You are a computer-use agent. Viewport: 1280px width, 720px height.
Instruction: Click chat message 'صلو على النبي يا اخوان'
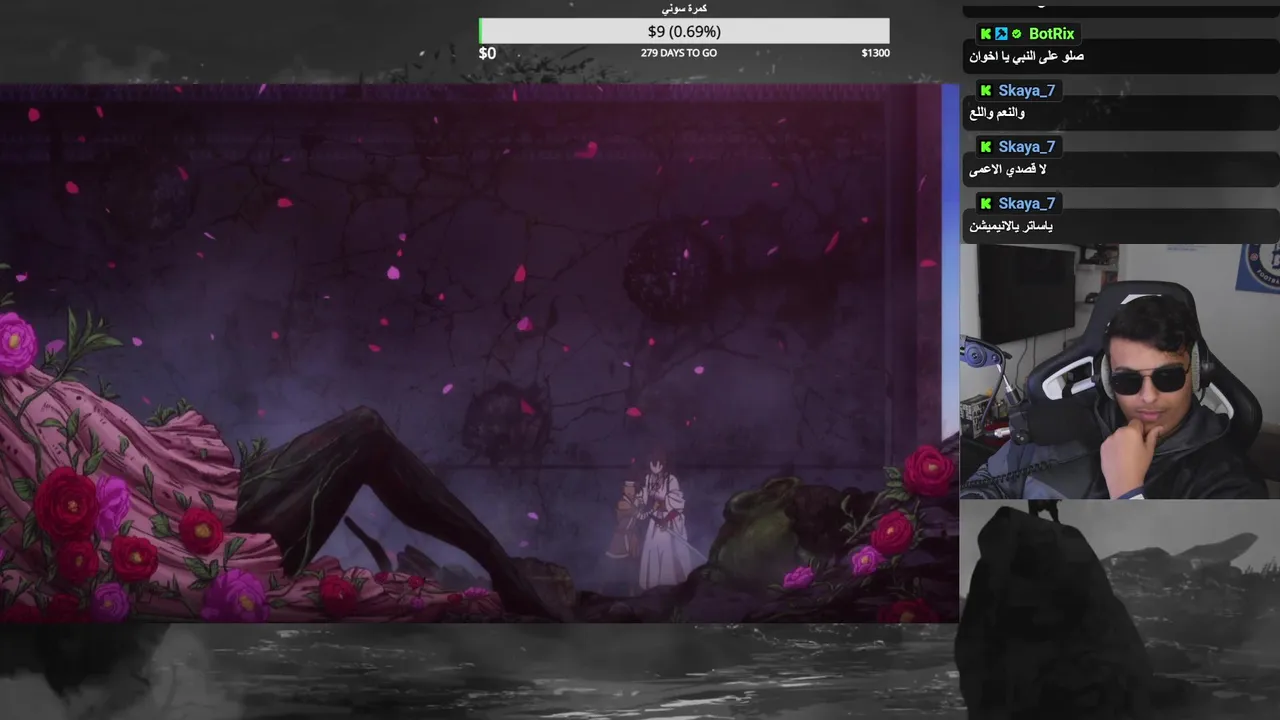coord(1027,57)
